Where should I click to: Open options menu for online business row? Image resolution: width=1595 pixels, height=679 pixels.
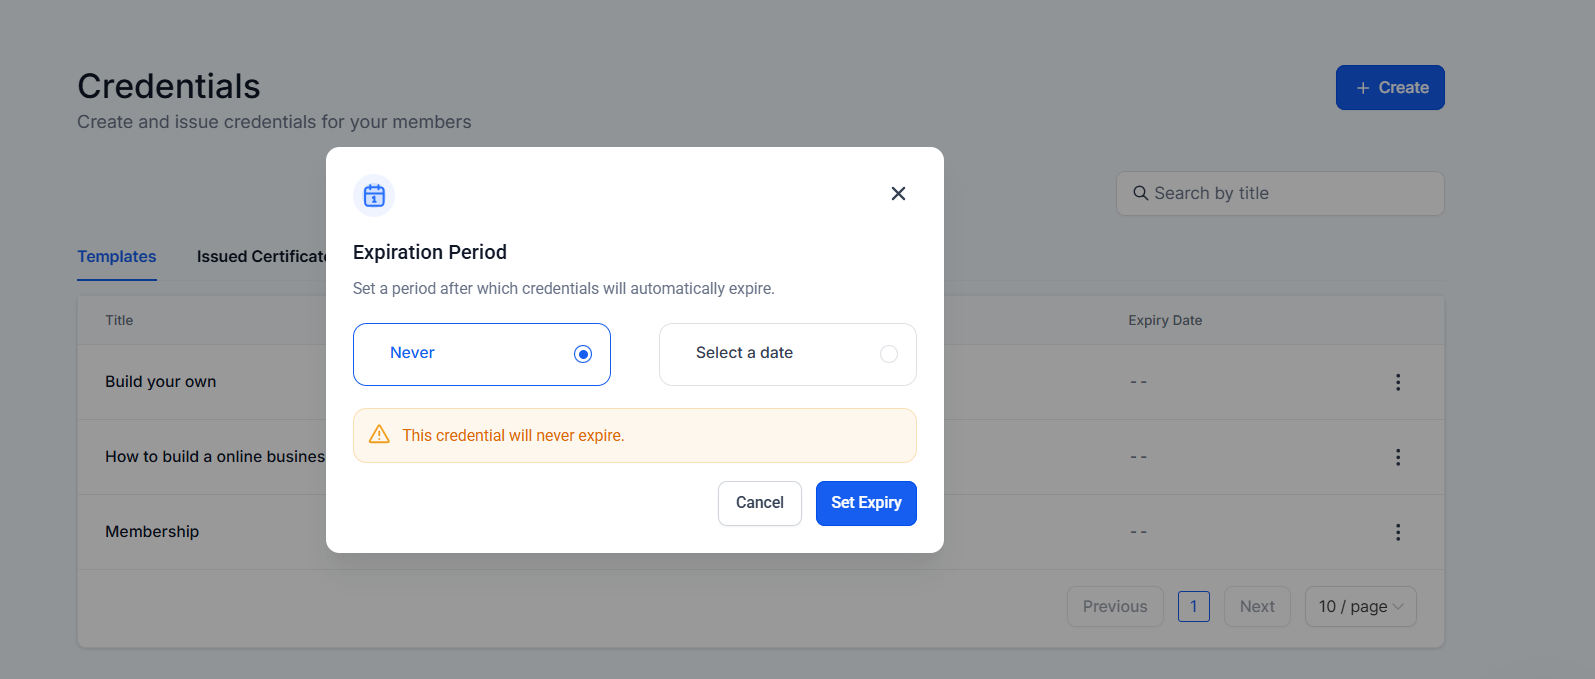(x=1397, y=457)
